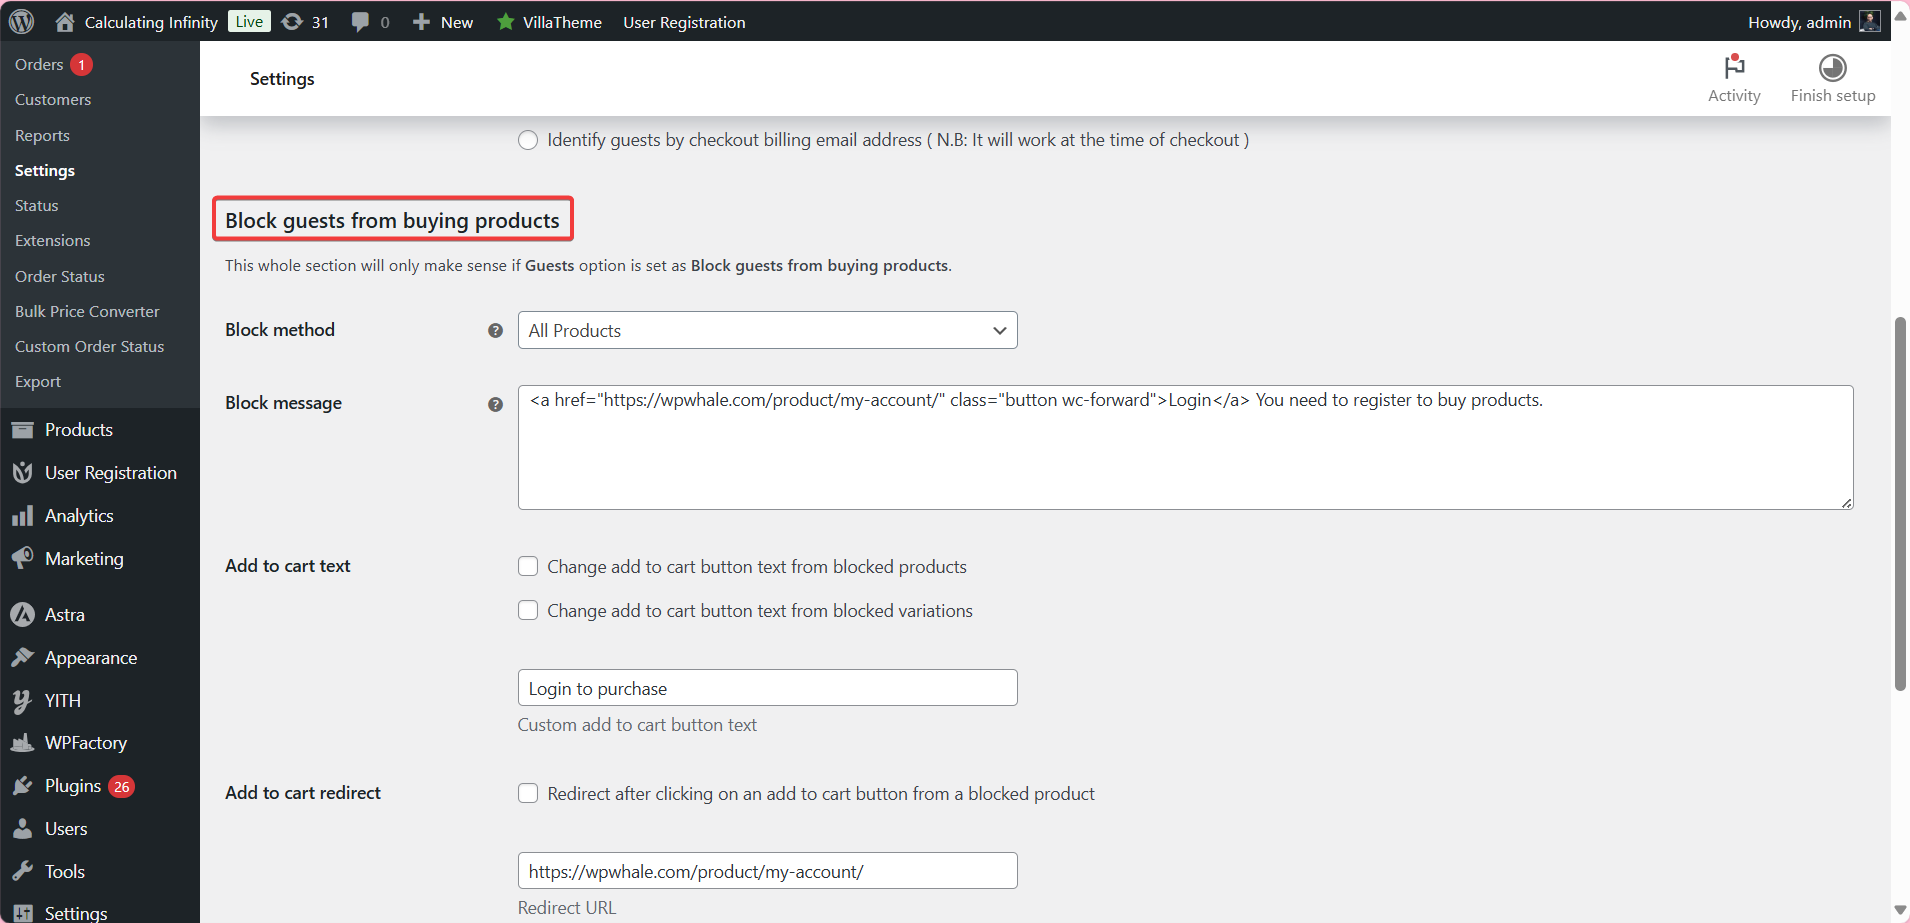Click the Tools wrench icon
This screenshot has width=1910, height=923.
(22, 871)
